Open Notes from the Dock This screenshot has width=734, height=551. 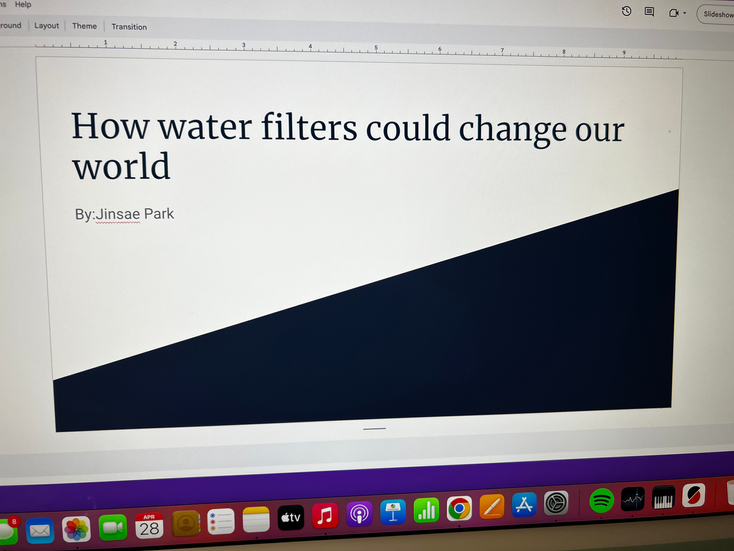(256, 519)
